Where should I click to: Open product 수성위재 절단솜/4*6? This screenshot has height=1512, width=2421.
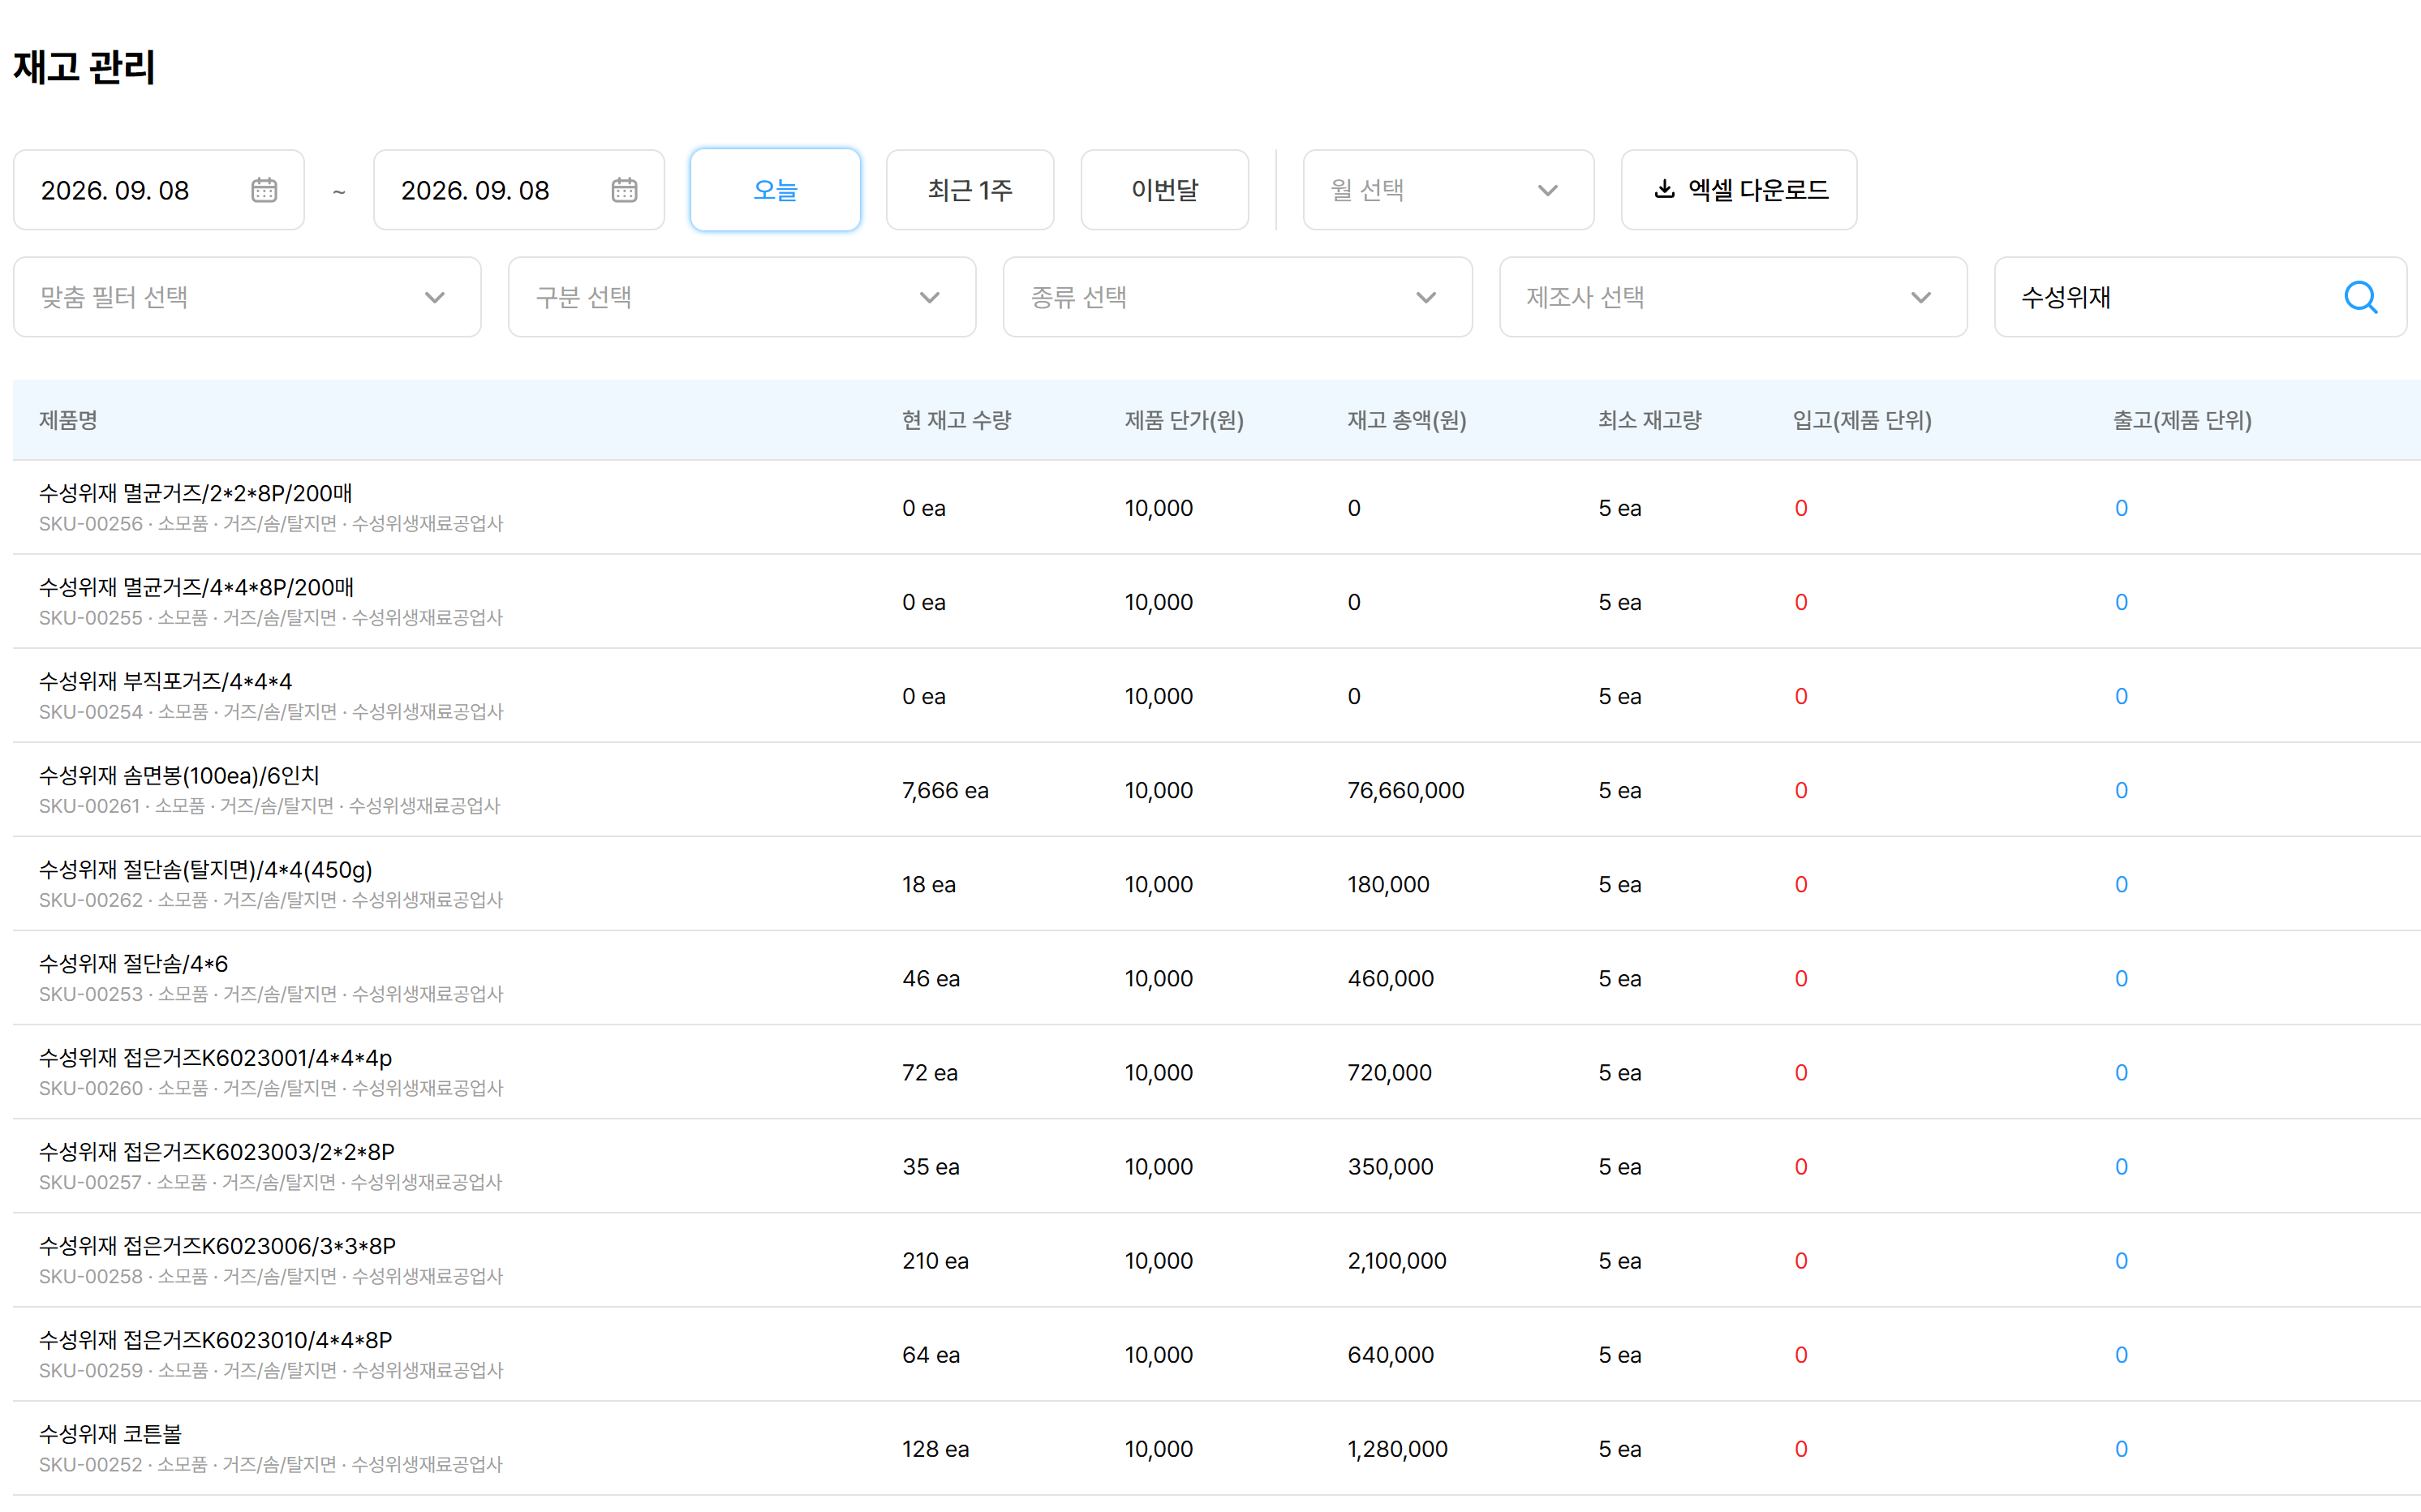point(134,963)
